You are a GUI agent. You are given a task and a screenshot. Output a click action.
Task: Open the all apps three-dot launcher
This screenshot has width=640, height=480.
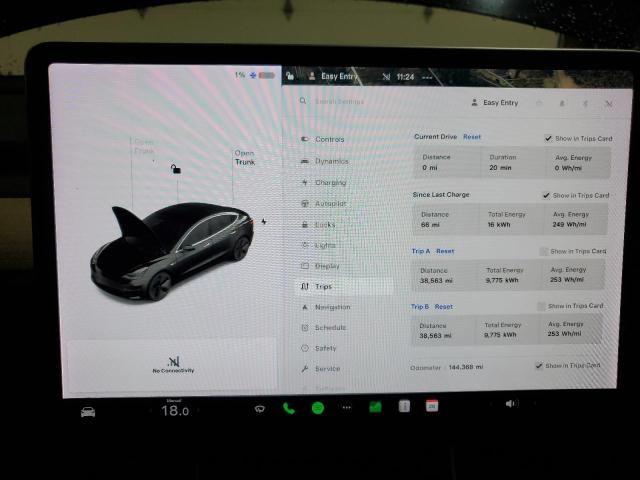[x=347, y=407]
